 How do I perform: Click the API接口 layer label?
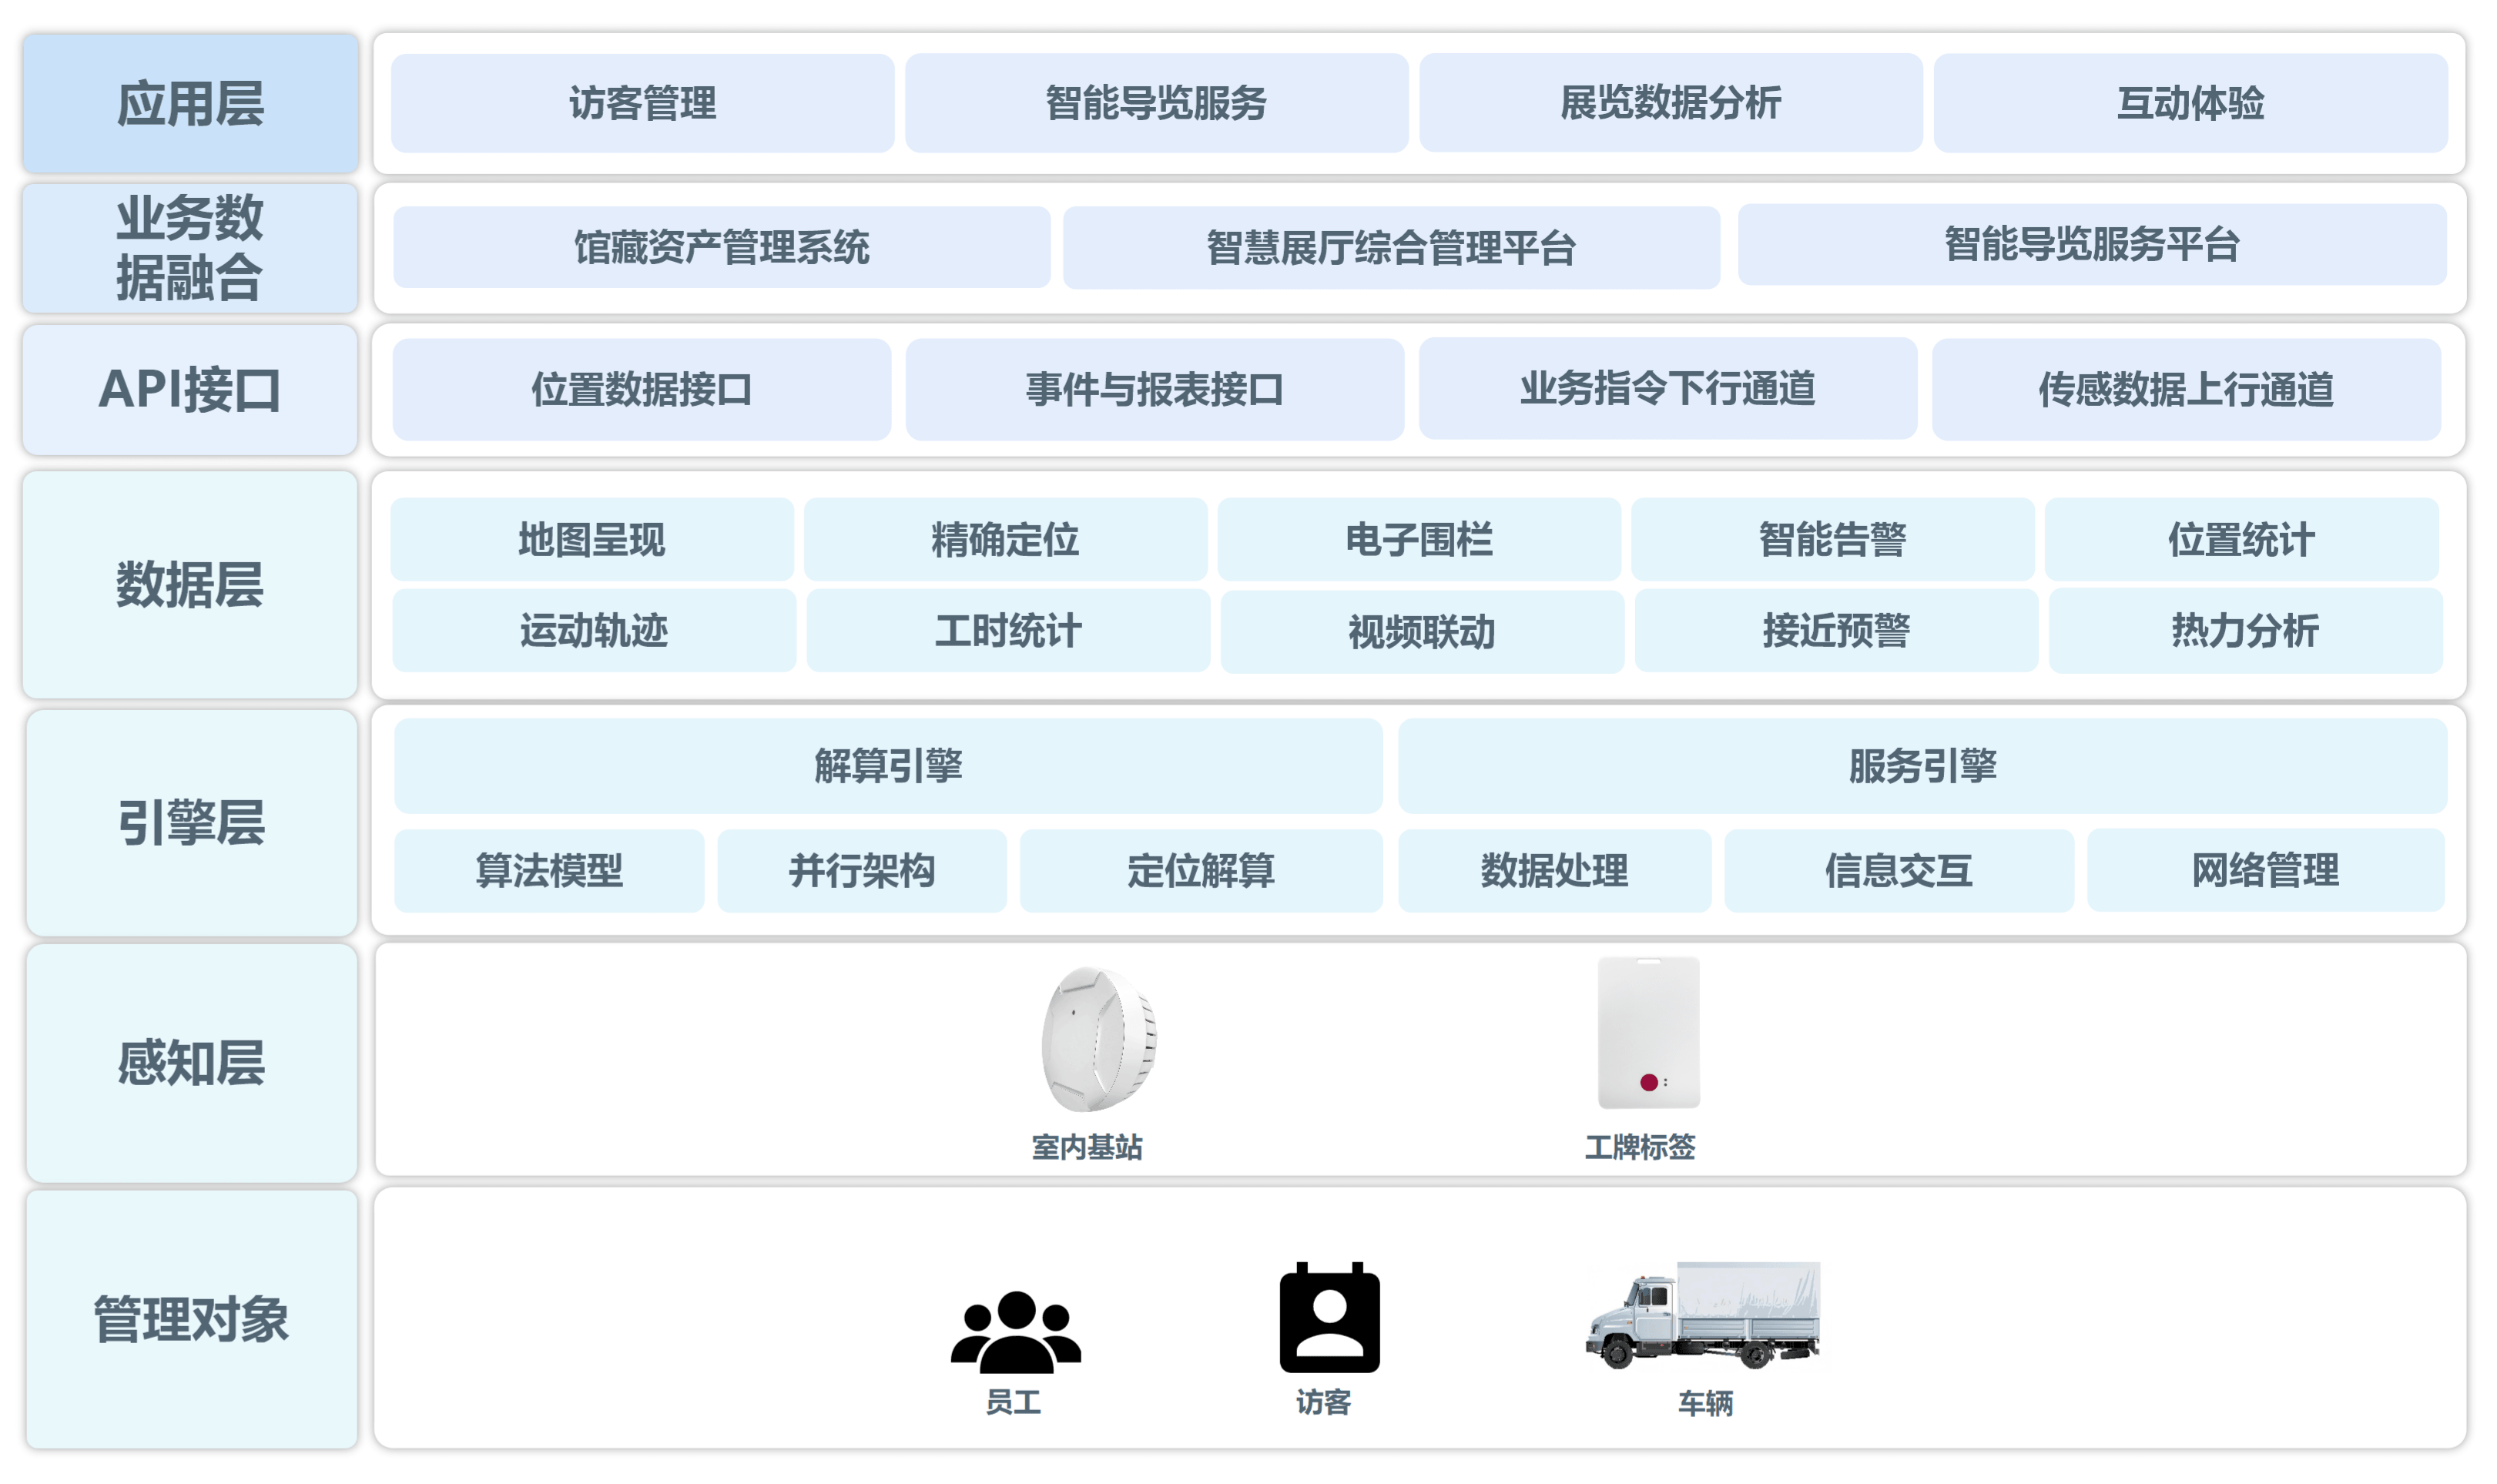click(190, 389)
